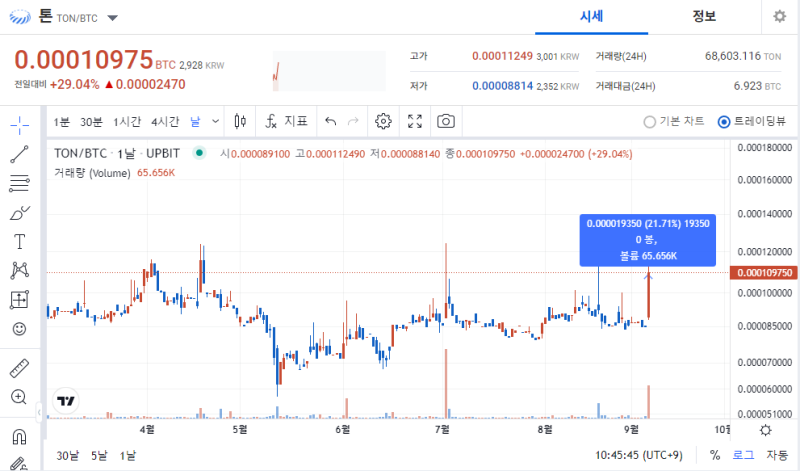Viewport: 800px width, 471px height.
Task: Click the TradingView logo on chart
Action: click(66, 401)
